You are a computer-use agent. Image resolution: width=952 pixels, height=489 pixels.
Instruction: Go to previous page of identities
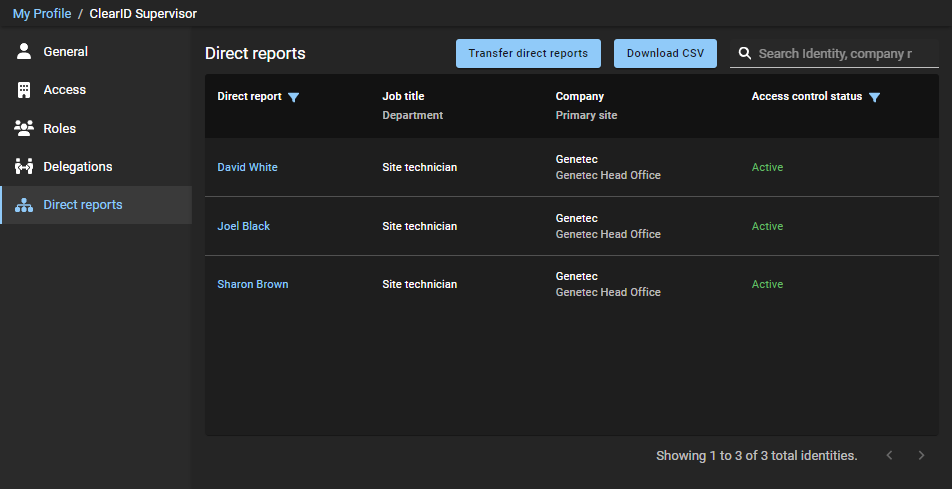889,456
